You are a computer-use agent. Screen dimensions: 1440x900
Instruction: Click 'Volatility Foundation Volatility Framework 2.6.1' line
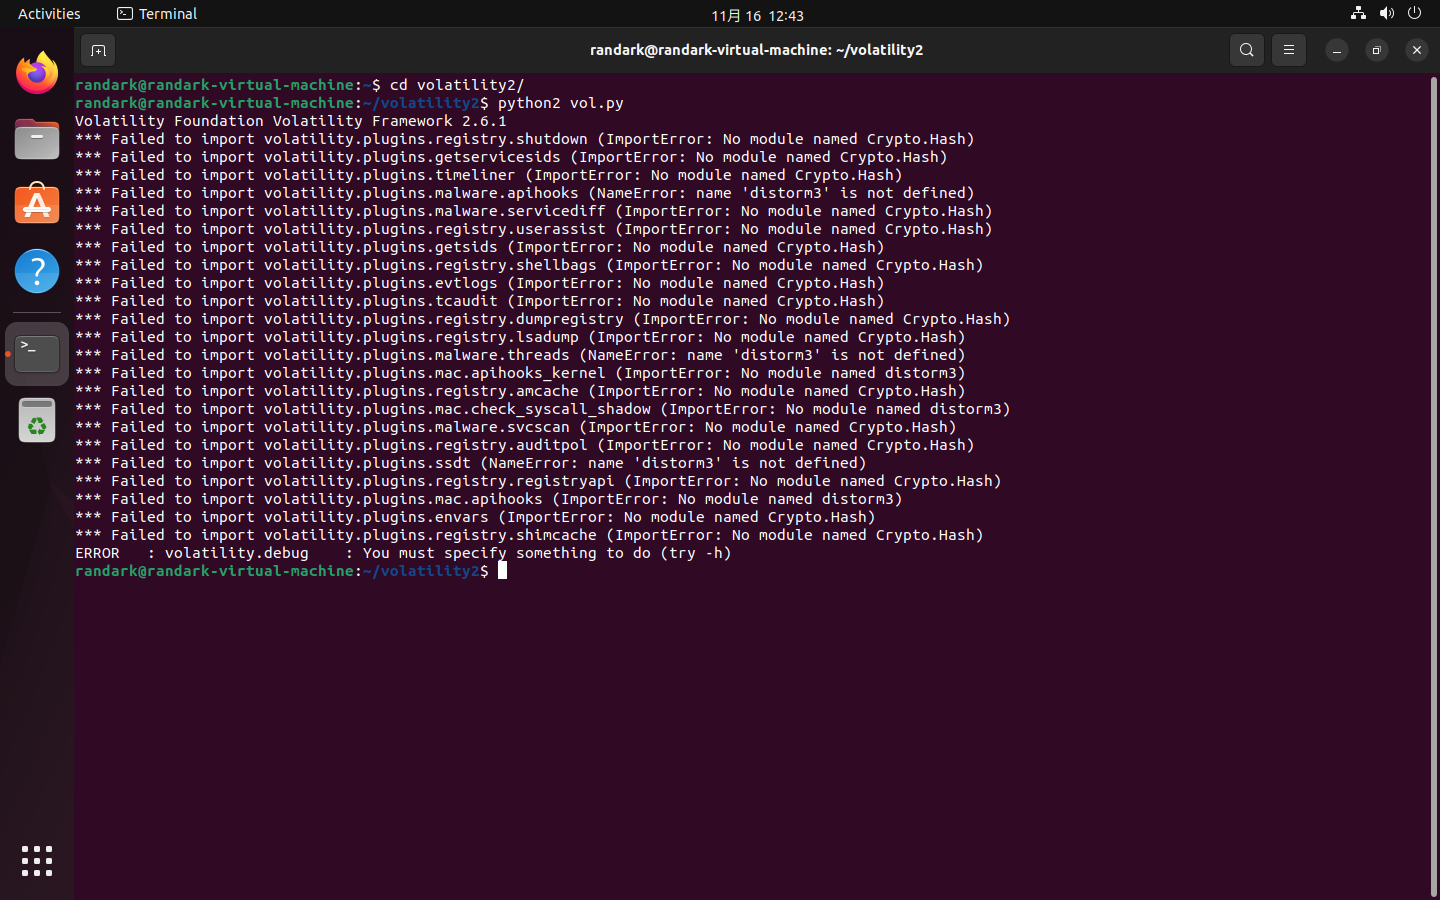click(x=291, y=121)
